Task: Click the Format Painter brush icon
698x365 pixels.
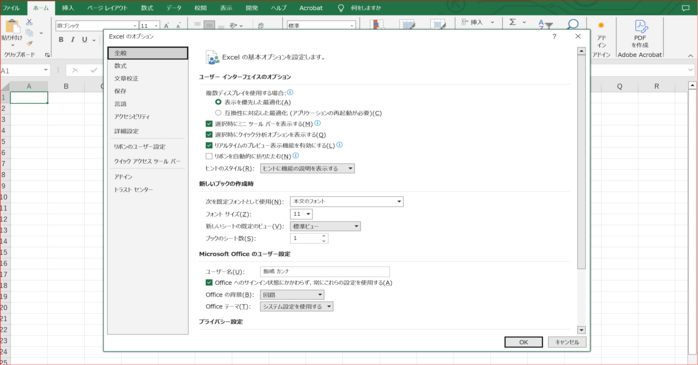Action: [29, 43]
